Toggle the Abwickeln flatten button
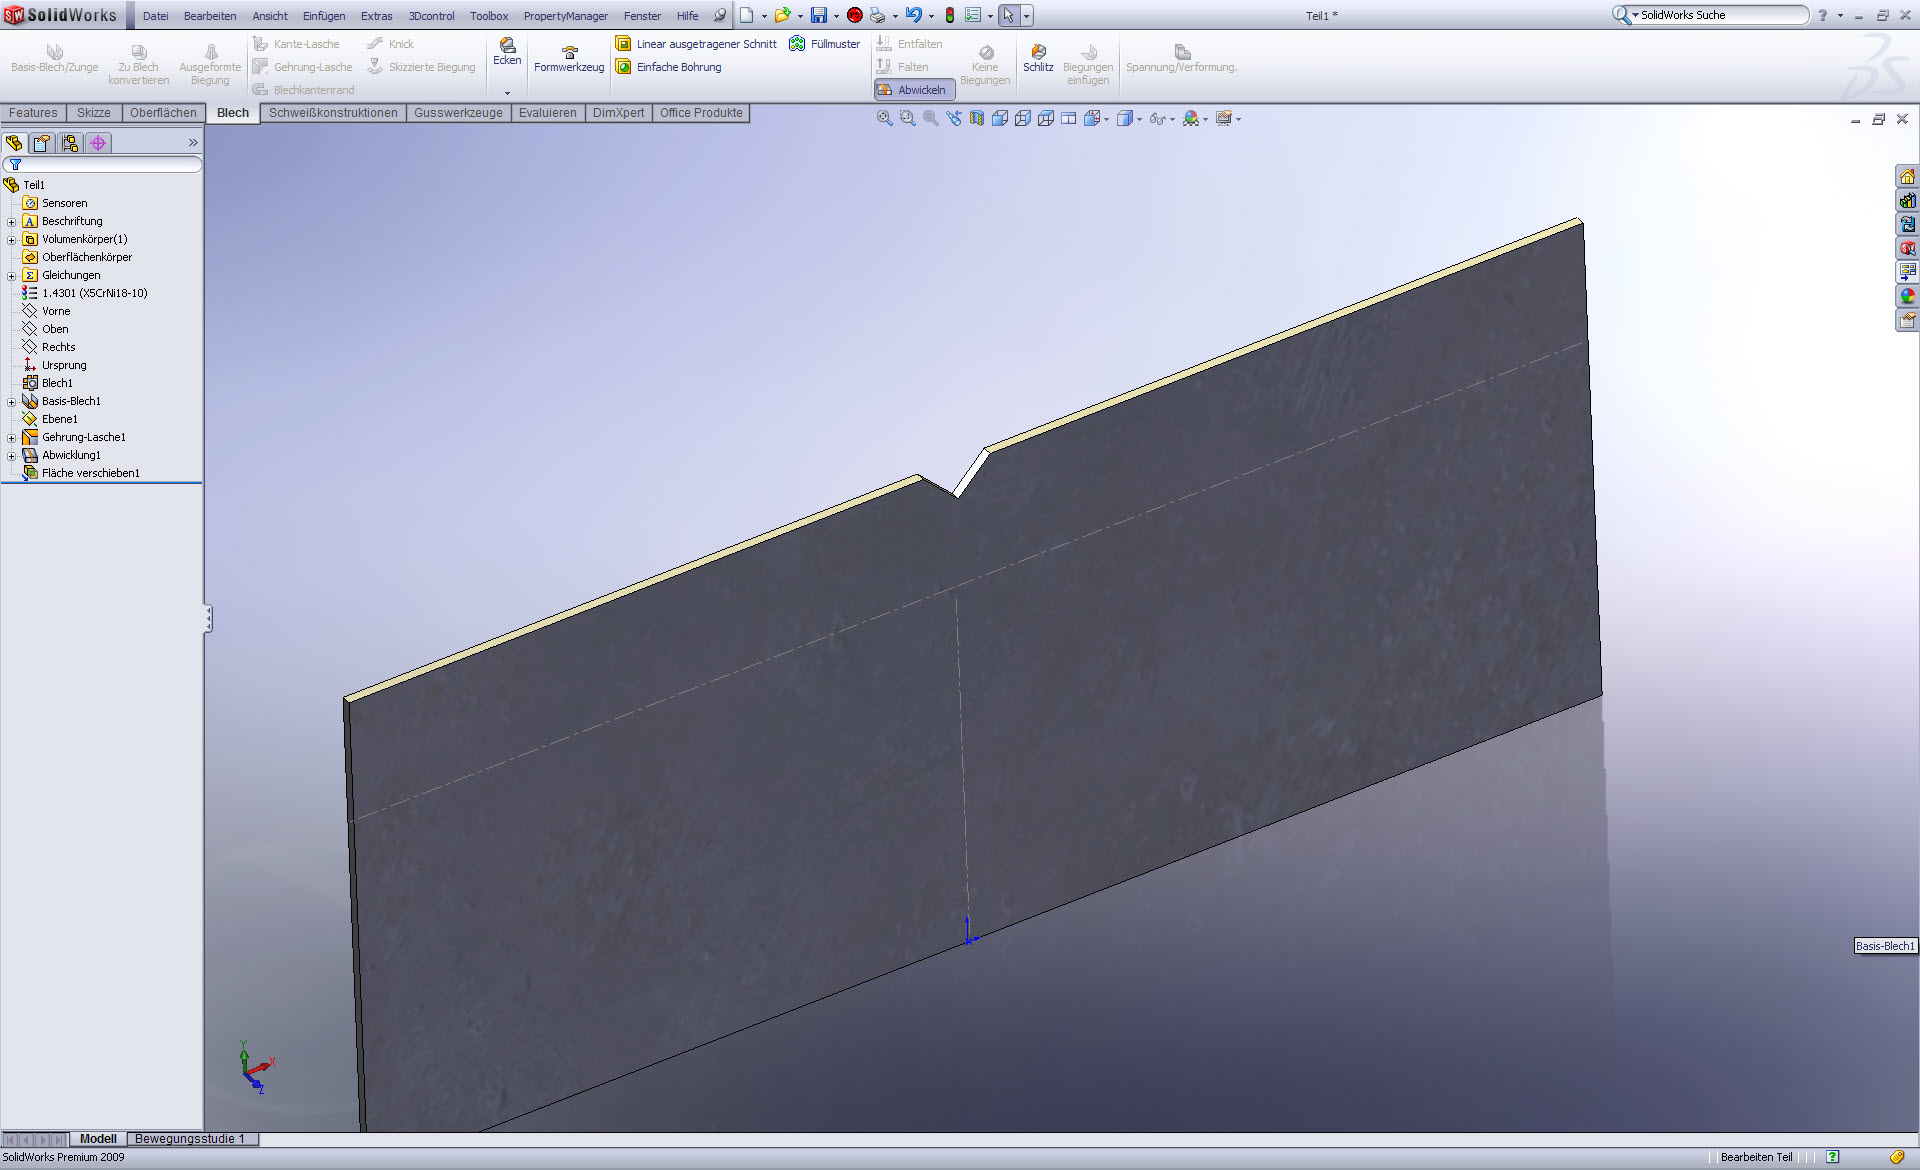 coord(914,90)
